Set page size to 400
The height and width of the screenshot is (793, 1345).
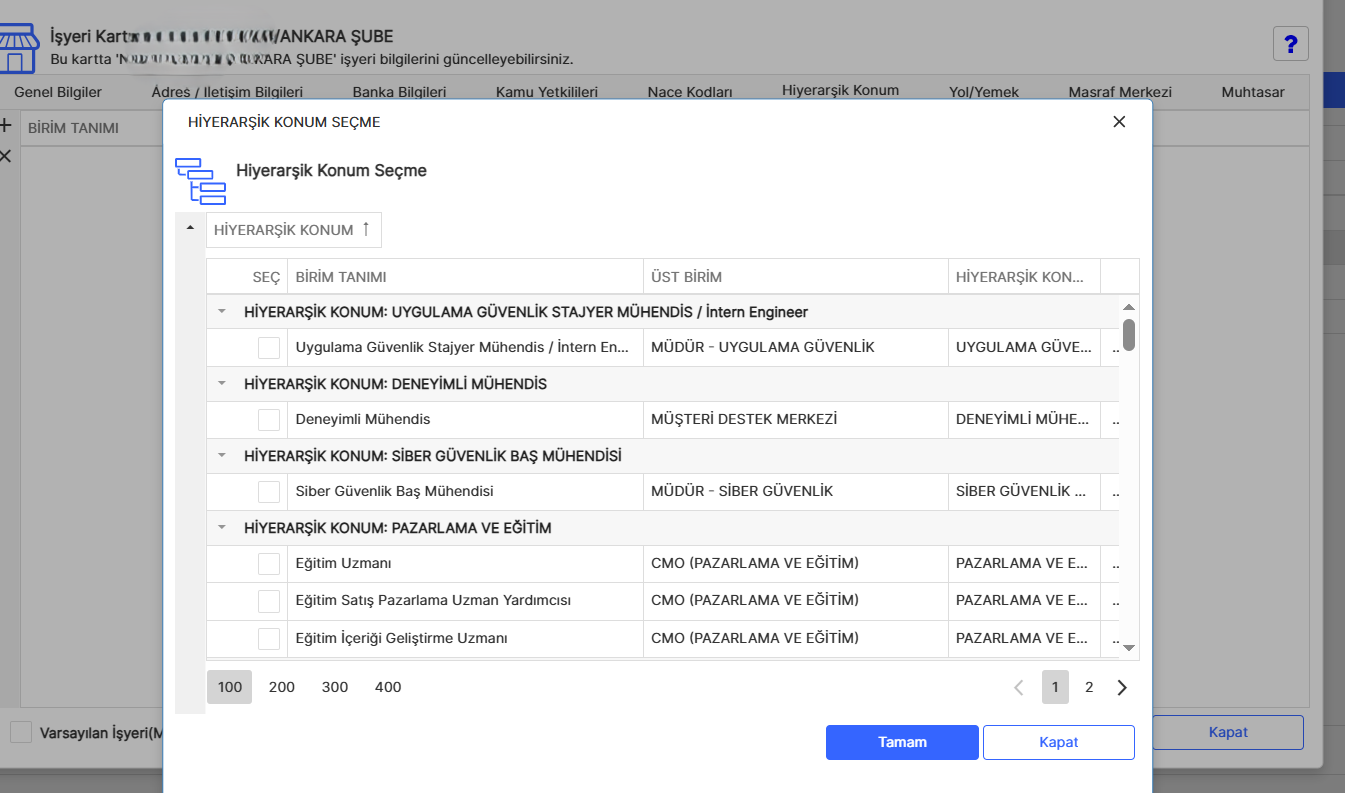pyautogui.click(x=388, y=687)
